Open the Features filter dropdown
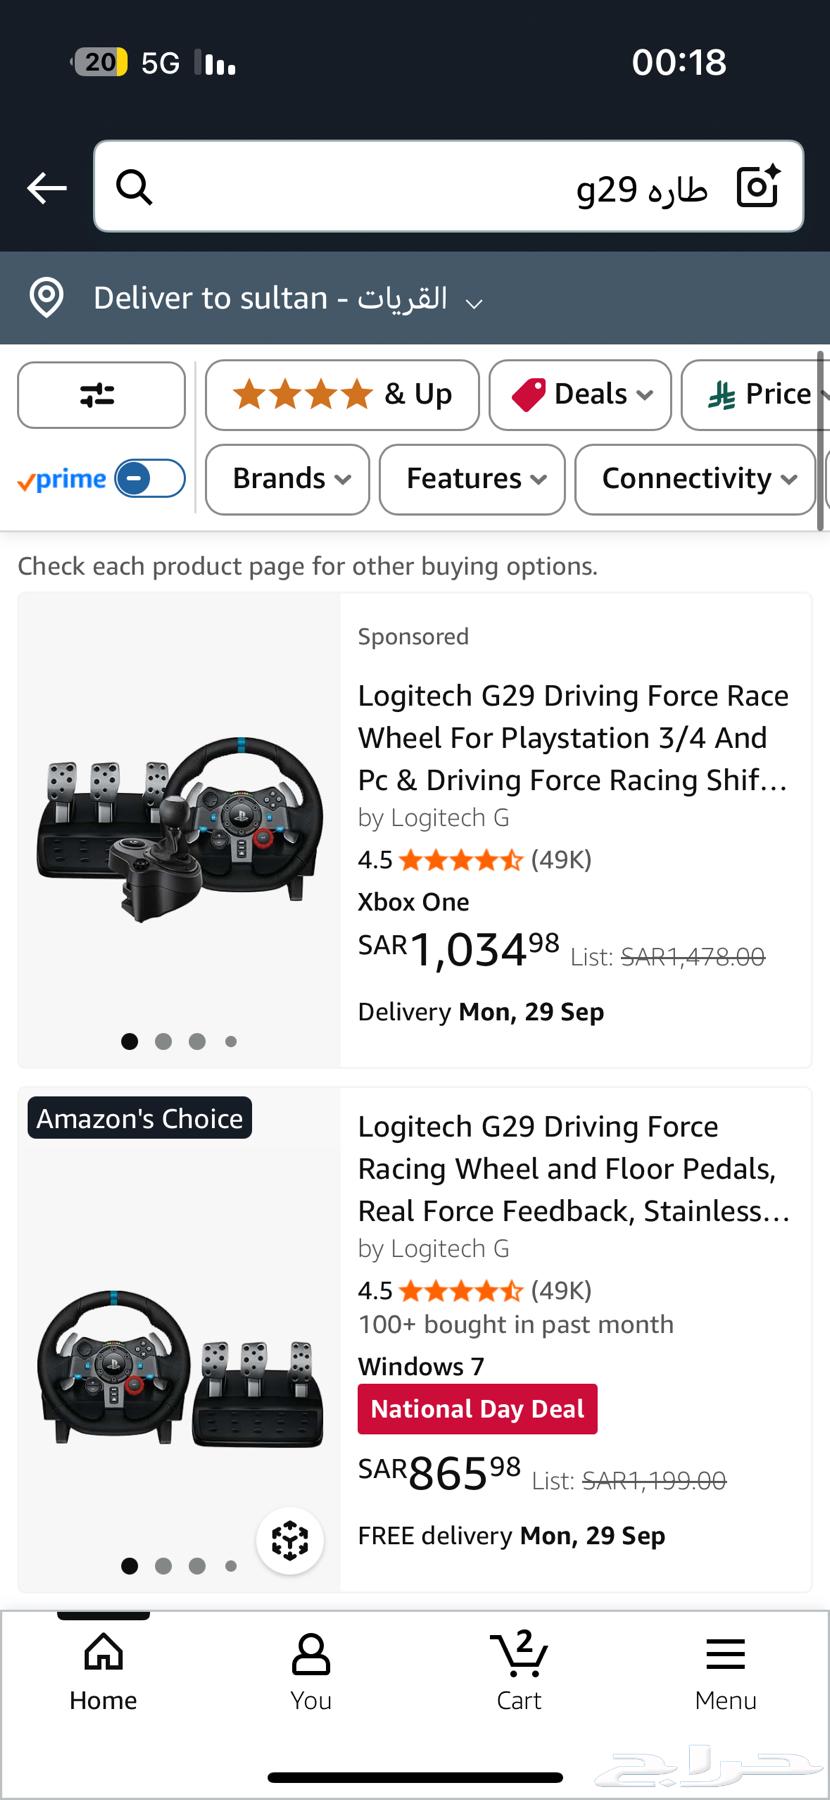Viewport: 830px width, 1800px height. click(472, 479)
